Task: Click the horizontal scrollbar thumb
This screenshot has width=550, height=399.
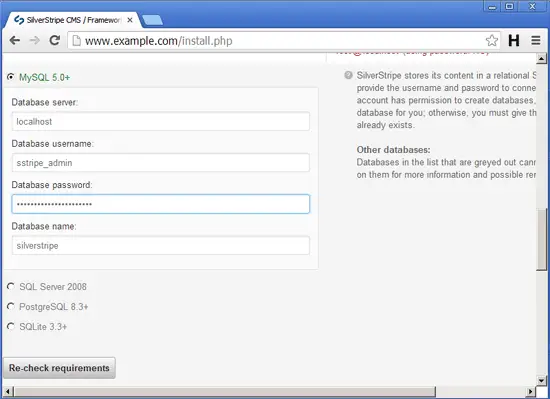Action: [224, 391]
